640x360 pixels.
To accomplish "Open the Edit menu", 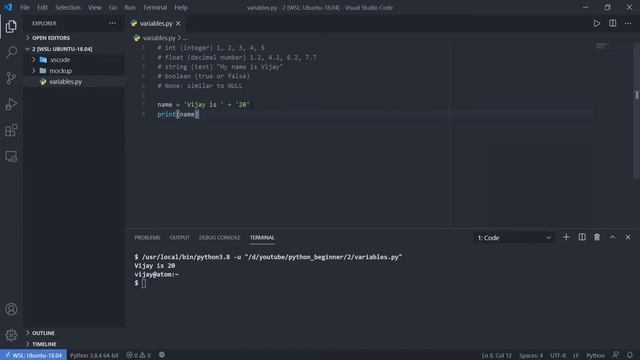I will tap(42, 7).
